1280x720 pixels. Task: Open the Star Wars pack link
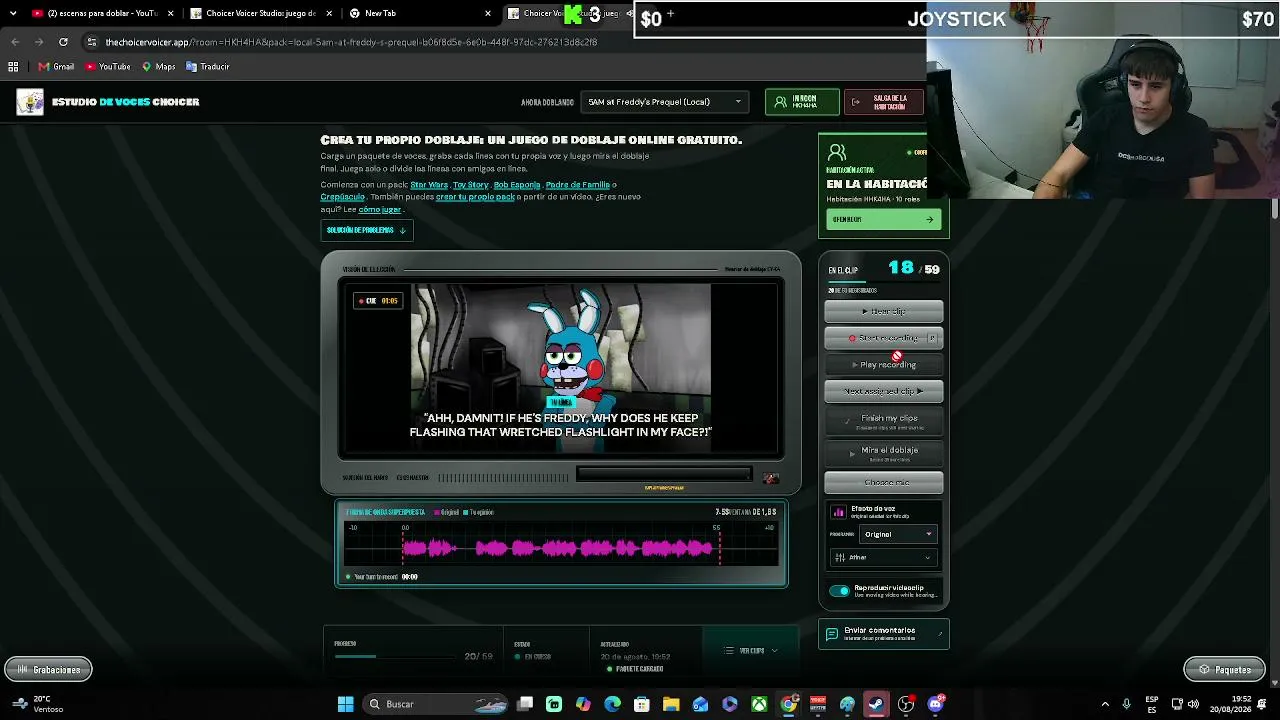(x=429, y=185)
